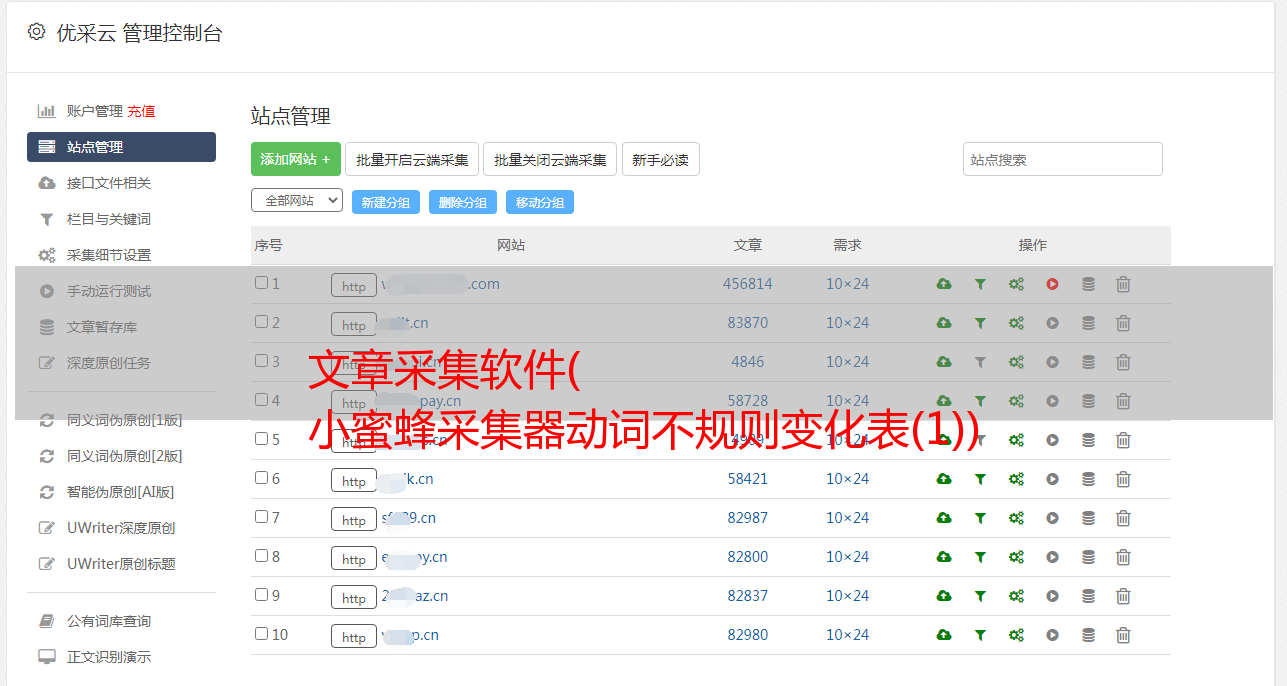Open the 全部网站 group dropdown

coord(296,201)
